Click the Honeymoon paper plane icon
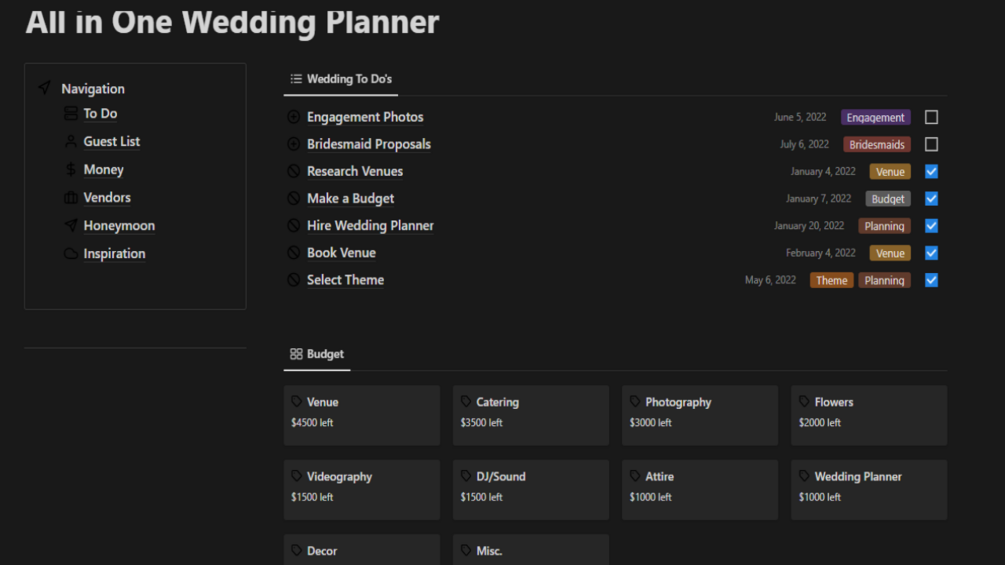This screenshot has width=1005, height=565. pos(70,226)
